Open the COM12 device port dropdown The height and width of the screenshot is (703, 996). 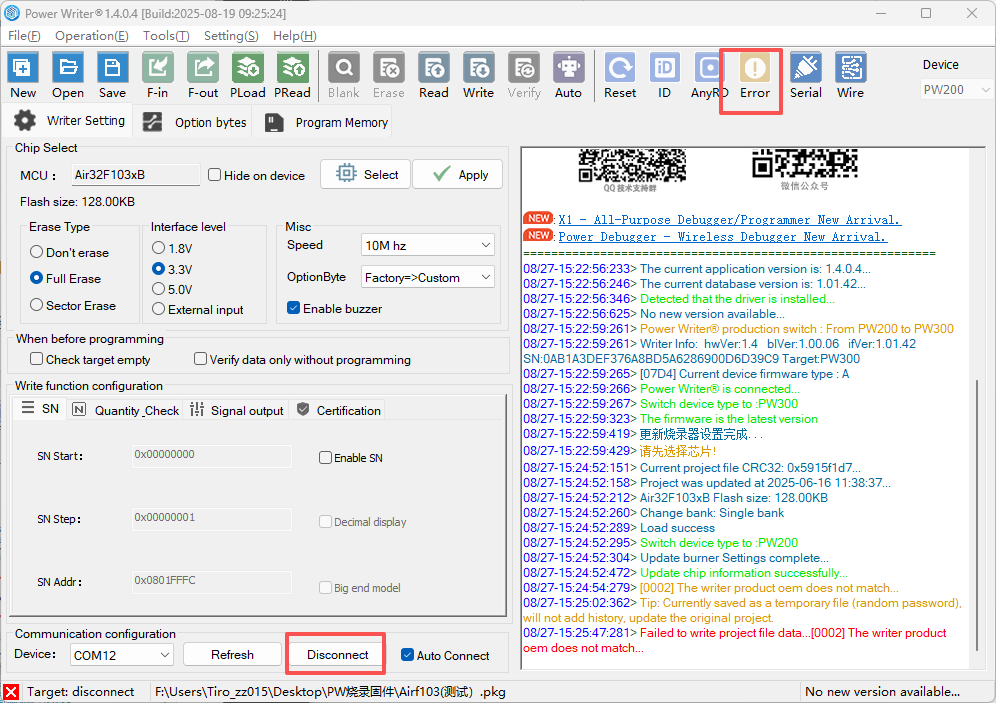[x=121, y=655]
